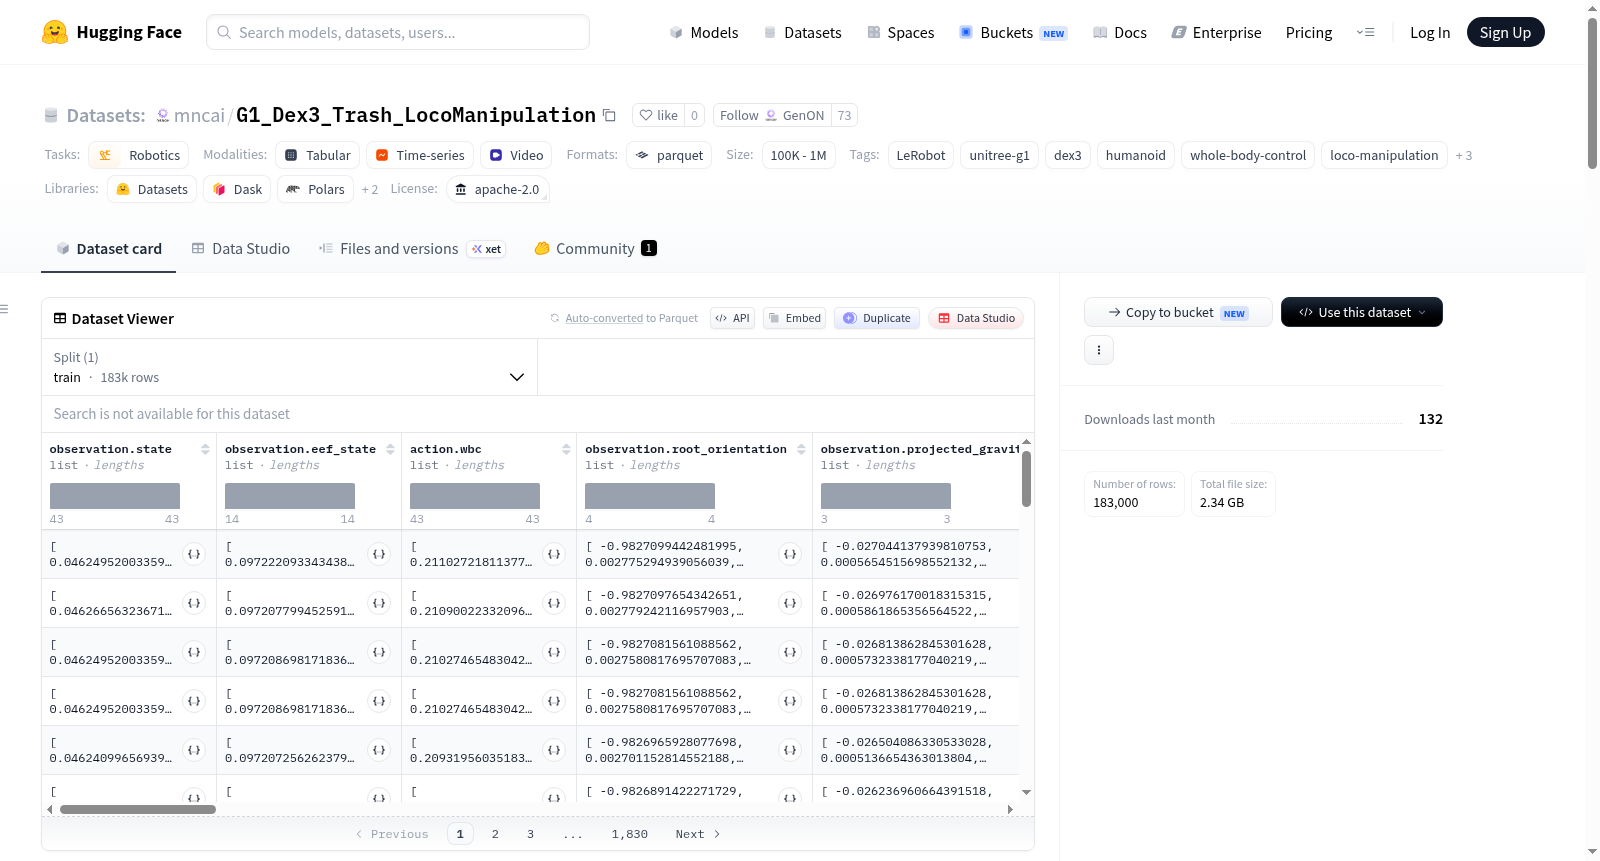Click the Polars library tag
Viewport: 1600px width, 861px height.
click(x=315, y=189)
